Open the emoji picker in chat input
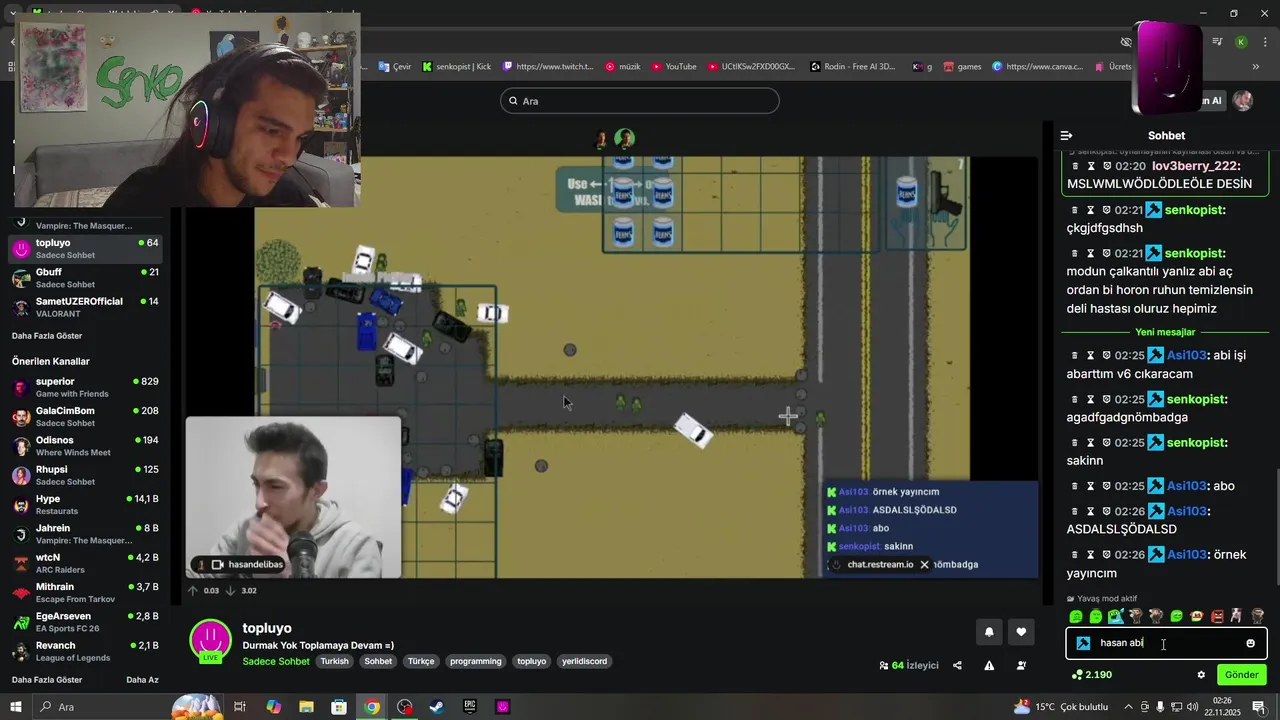1280x720 pixels. [1250, 643]
